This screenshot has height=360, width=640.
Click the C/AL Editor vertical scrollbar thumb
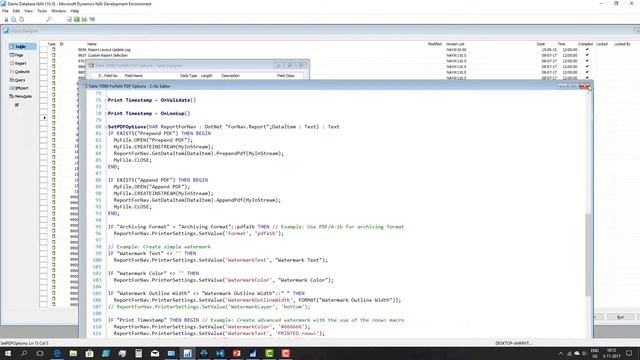pos(588,254)
